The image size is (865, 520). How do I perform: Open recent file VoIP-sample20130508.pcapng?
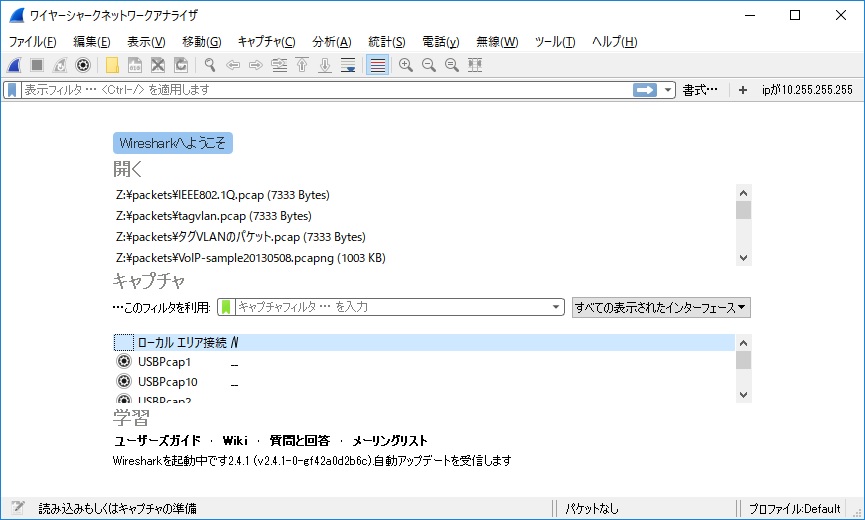click(250, 258)
